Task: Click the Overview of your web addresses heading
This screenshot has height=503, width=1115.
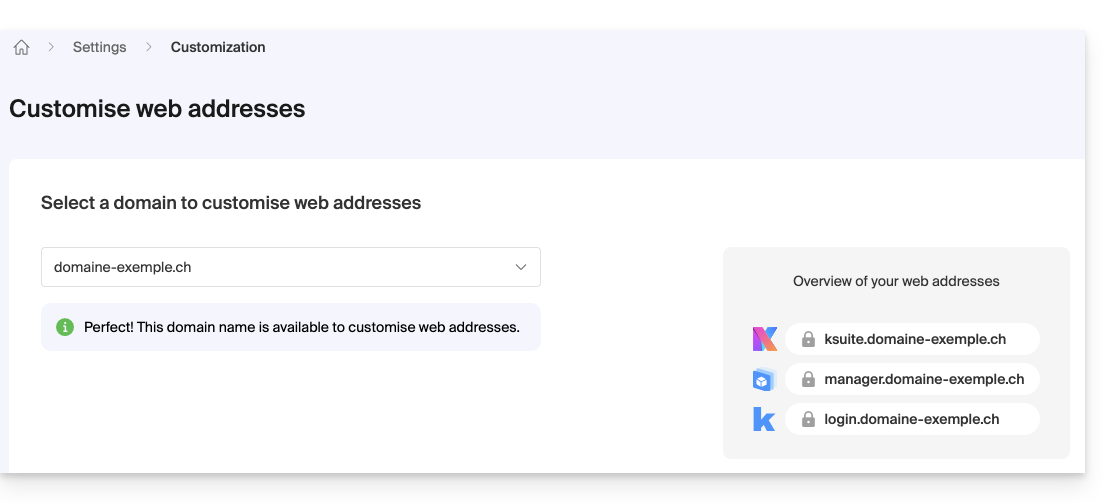Action: pos(896,281)
